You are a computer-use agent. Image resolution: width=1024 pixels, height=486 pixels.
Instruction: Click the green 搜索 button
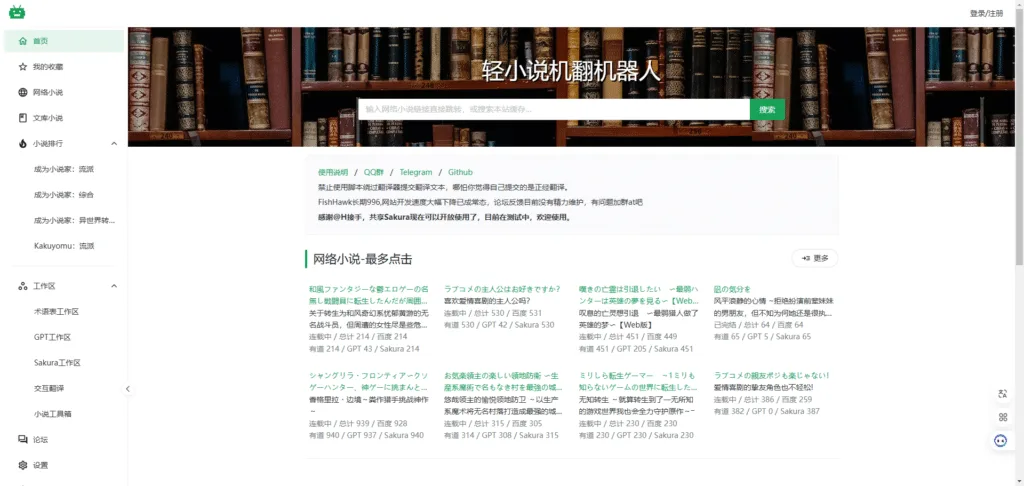[x=767, y=109]
